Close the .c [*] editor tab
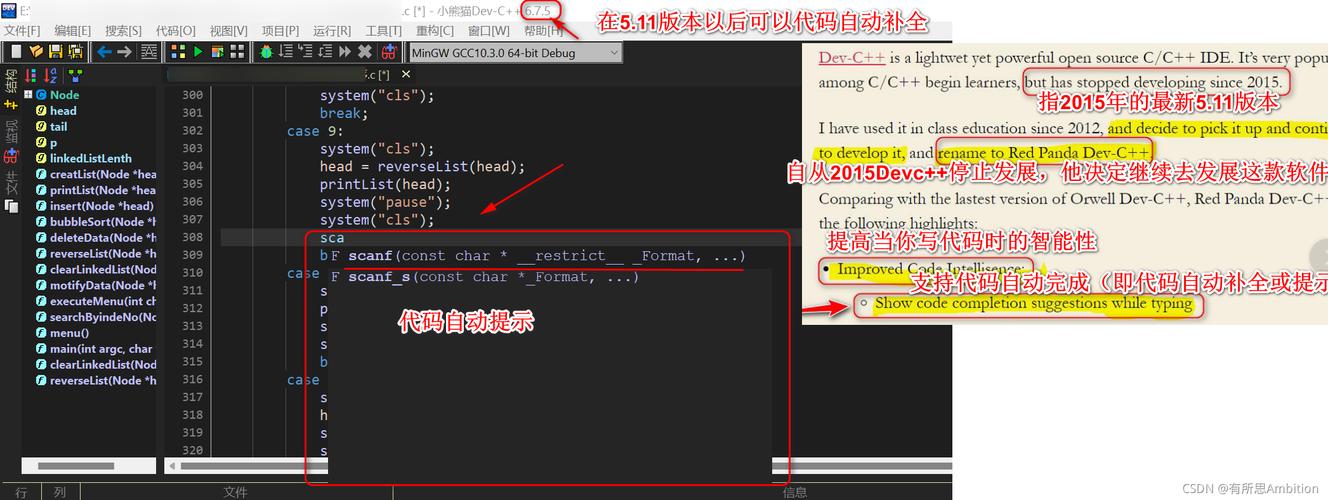The height and width of the screenshot is (500, 1328). (x=405, y=75)
